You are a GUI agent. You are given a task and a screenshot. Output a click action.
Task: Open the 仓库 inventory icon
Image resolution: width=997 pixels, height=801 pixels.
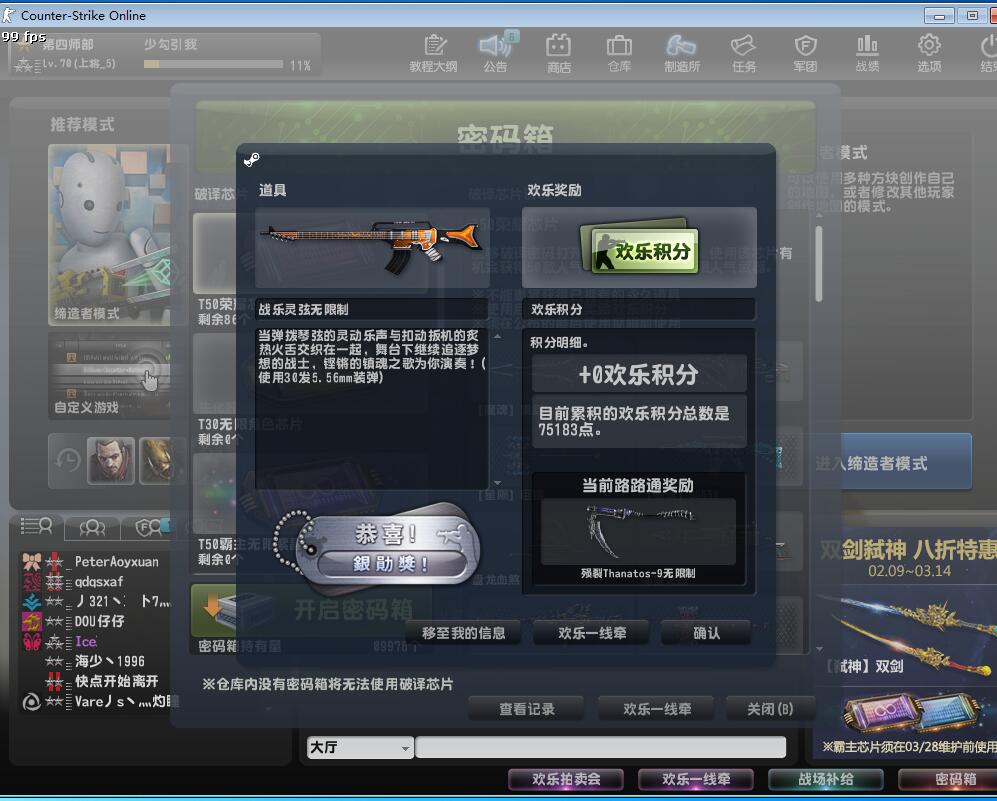point(619,53)
